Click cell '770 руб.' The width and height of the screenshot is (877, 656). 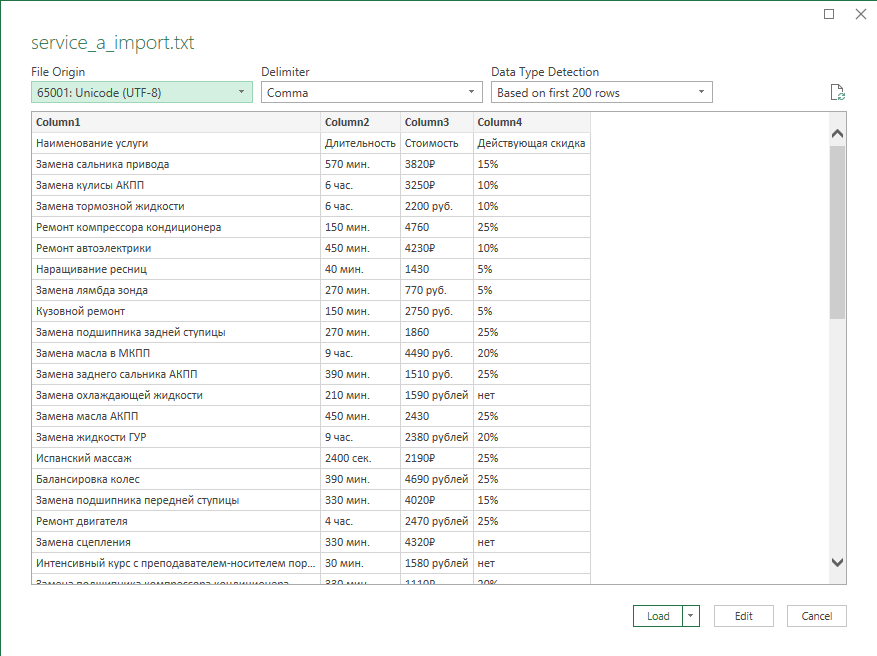click(437, 290)
